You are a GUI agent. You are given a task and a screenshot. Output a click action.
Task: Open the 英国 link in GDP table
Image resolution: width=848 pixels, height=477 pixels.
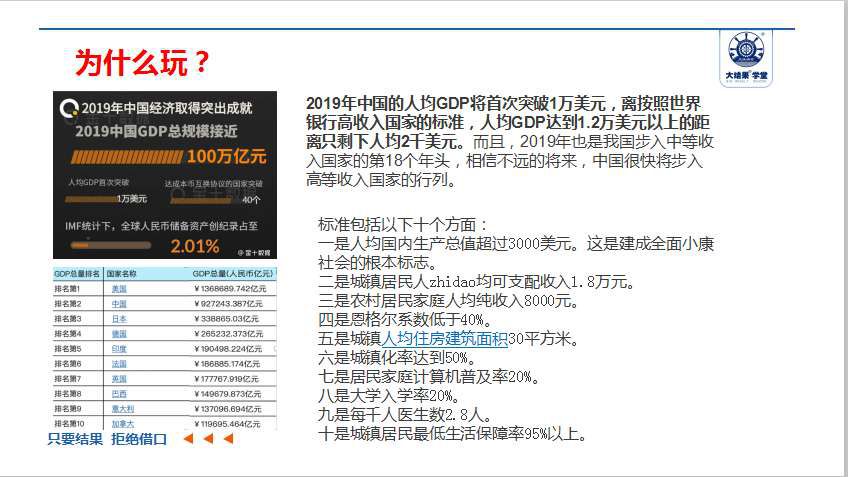119,379
